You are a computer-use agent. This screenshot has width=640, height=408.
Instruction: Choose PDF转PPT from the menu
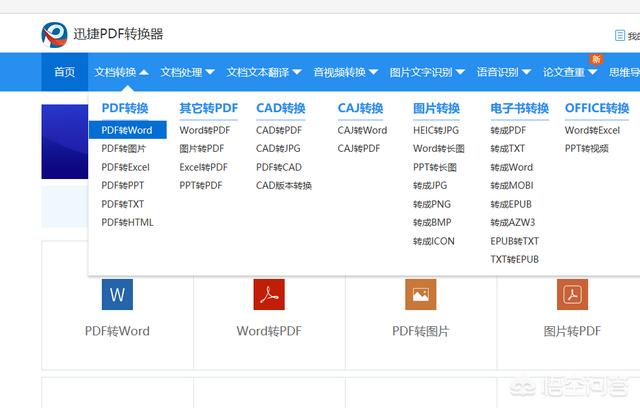tap(122, 186)
